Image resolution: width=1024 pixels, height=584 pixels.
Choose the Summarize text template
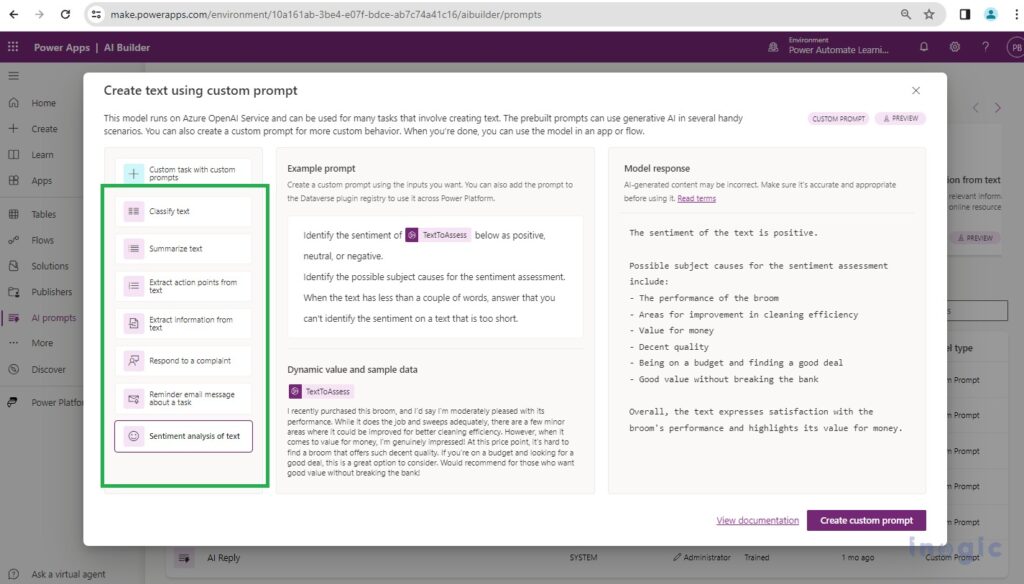(x=183, y=248)
